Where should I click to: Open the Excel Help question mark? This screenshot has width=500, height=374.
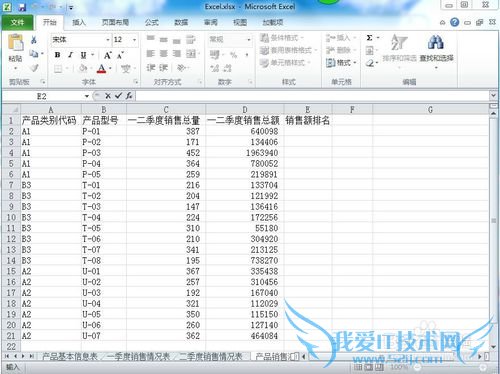454,22
